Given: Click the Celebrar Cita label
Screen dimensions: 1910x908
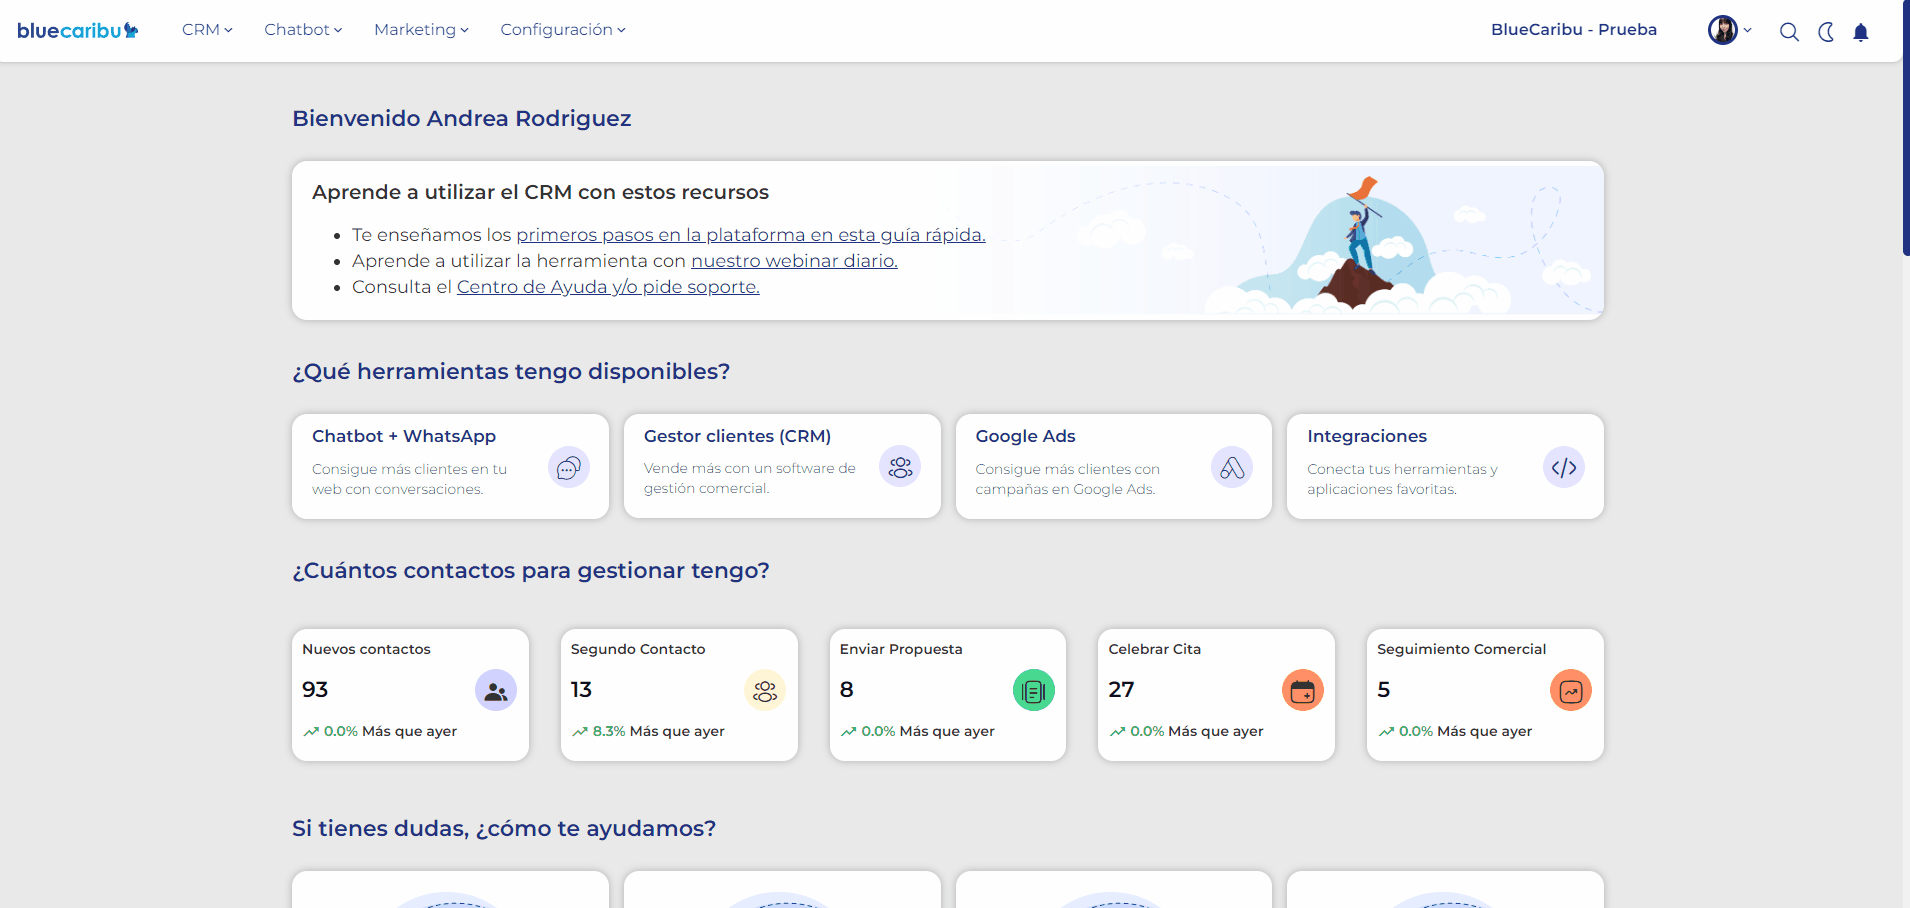Looking at the screenshot, I should 1155,649.
